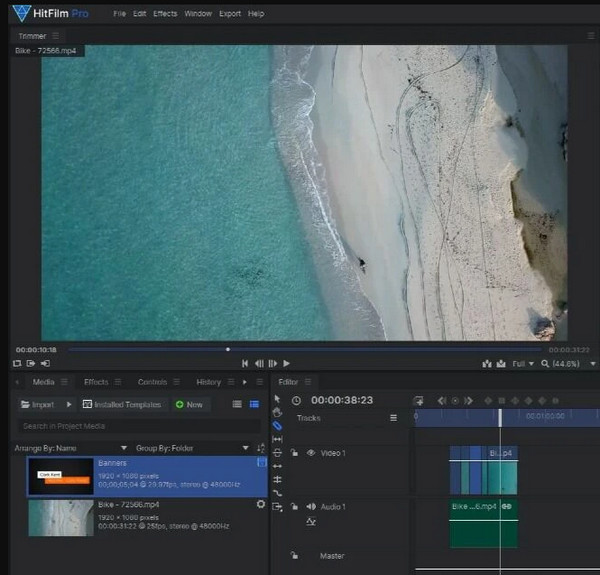Switch to the History tab
Image resolution: width=600 pixels, height=575 pixels.
[x=208, y=382]
